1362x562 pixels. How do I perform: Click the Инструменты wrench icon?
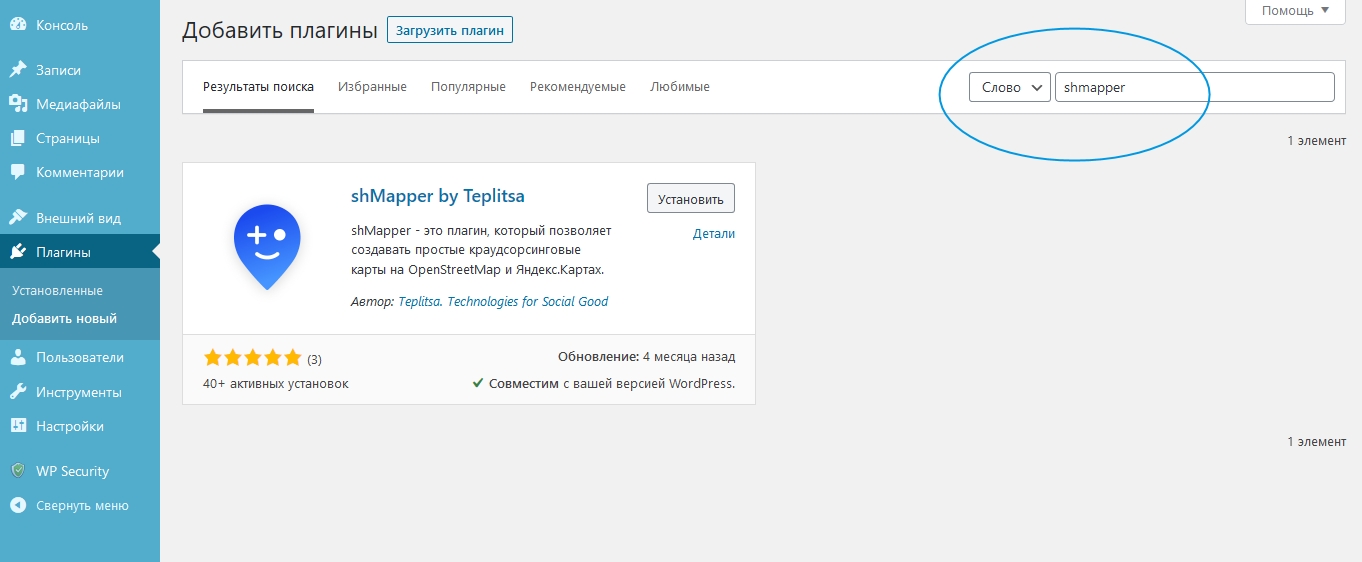click(18, 392)
